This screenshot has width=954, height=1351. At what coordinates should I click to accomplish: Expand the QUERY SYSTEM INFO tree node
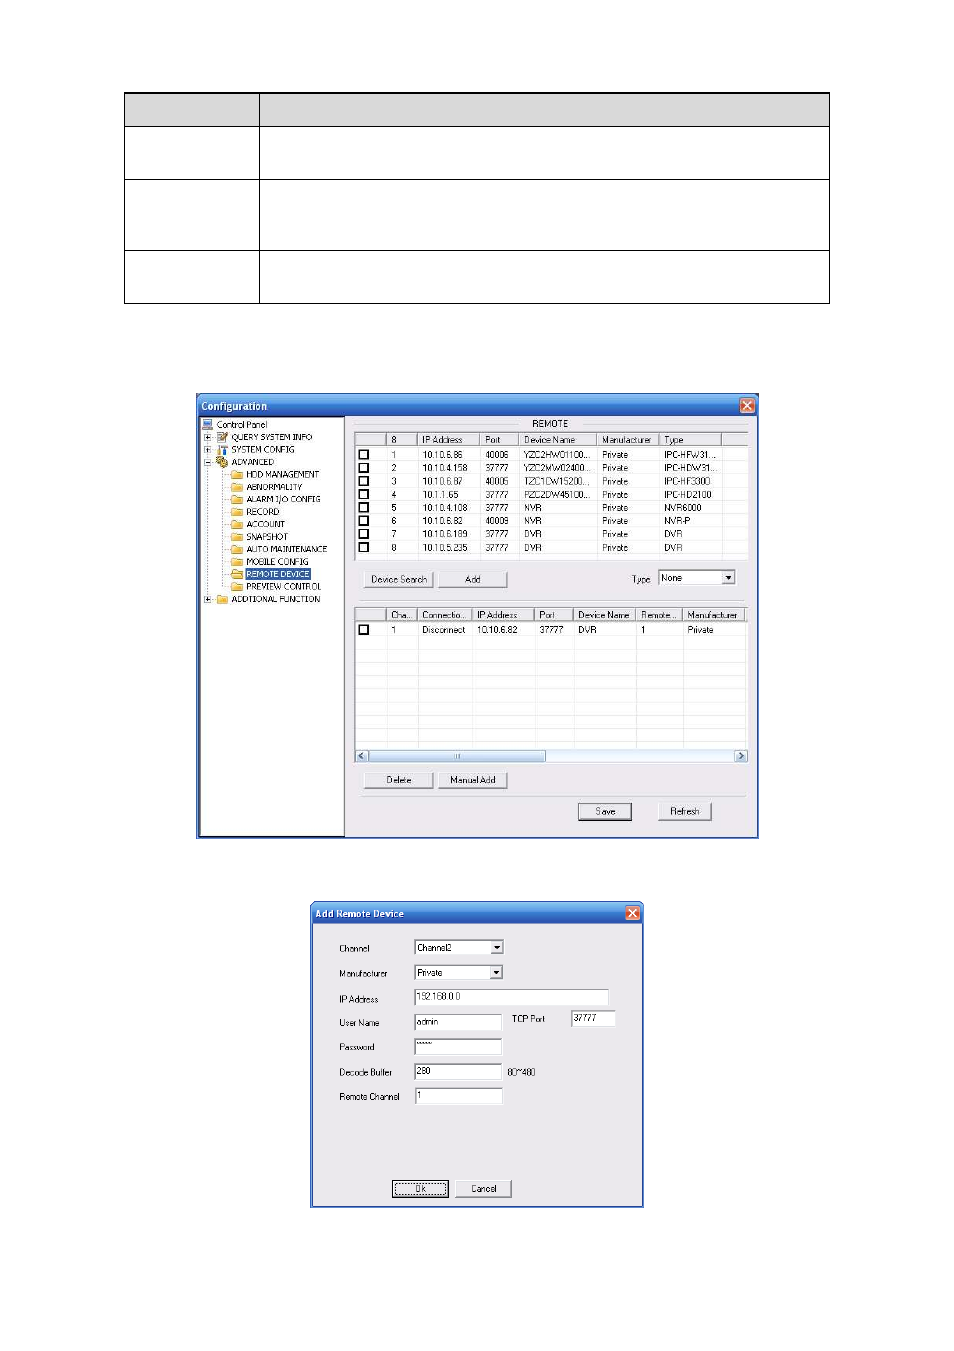(208, 437)
